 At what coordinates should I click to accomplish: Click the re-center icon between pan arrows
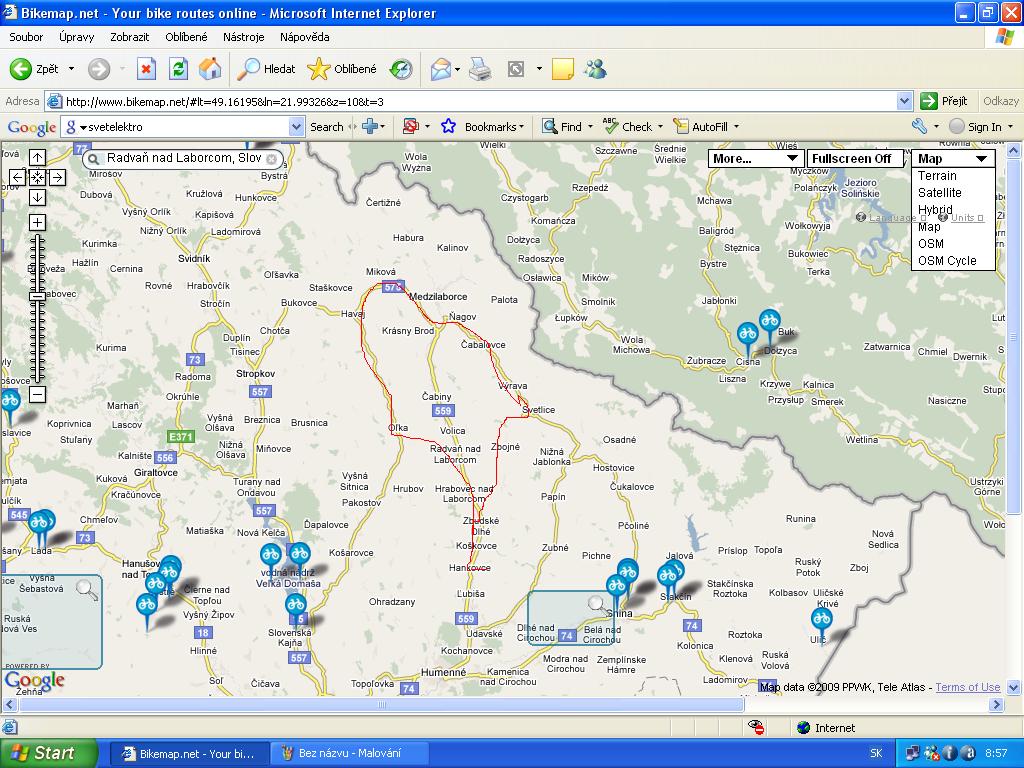(x=37, y=178)
